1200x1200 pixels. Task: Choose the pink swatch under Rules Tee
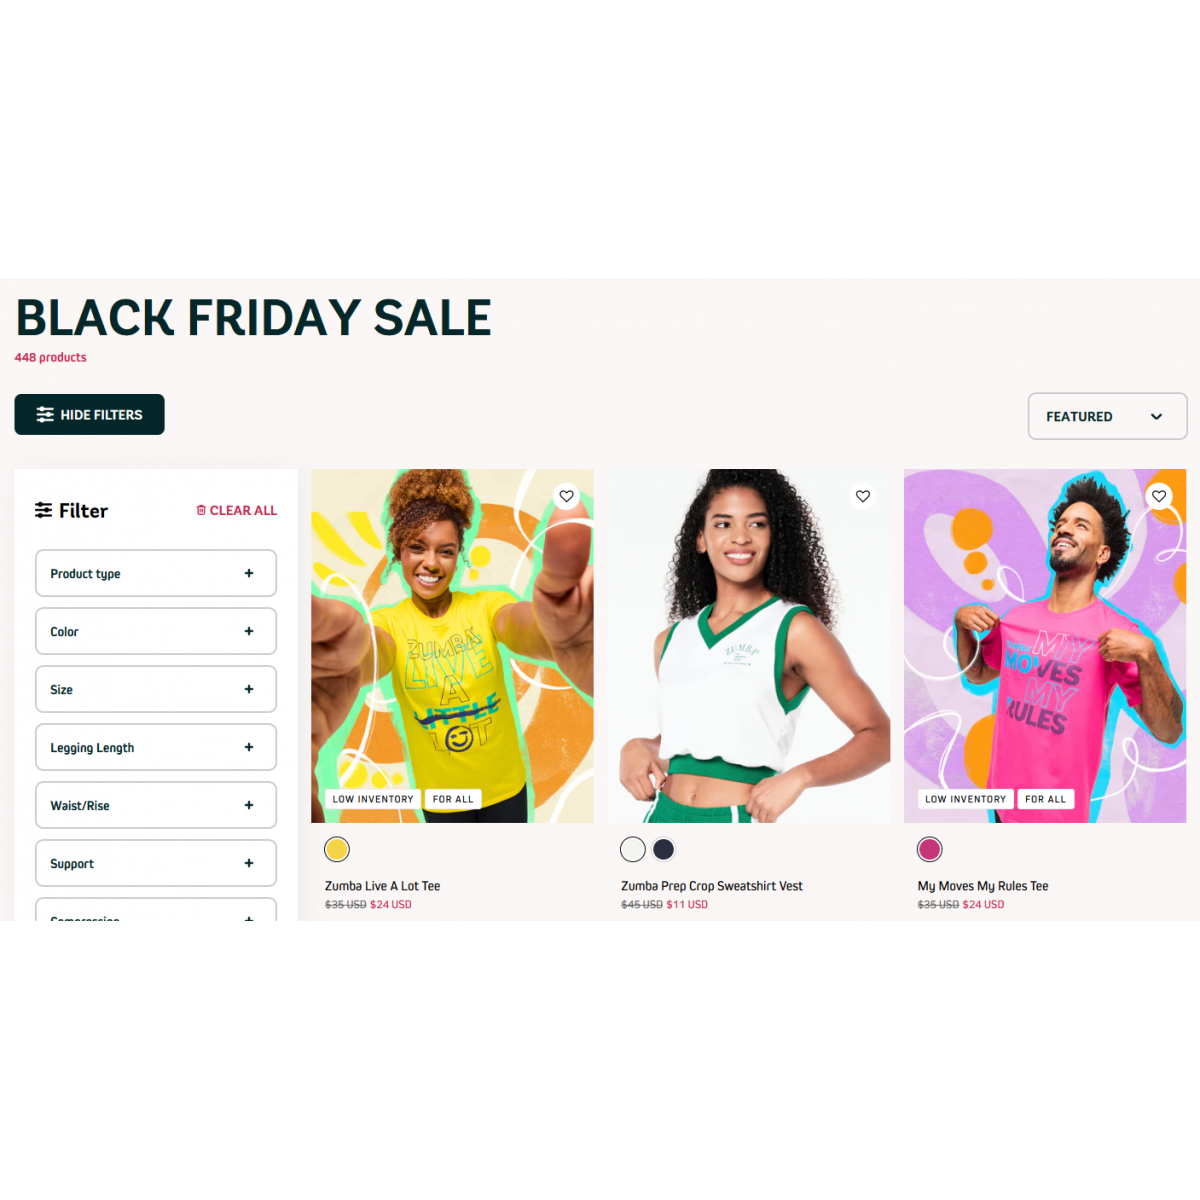click(930, 849)
